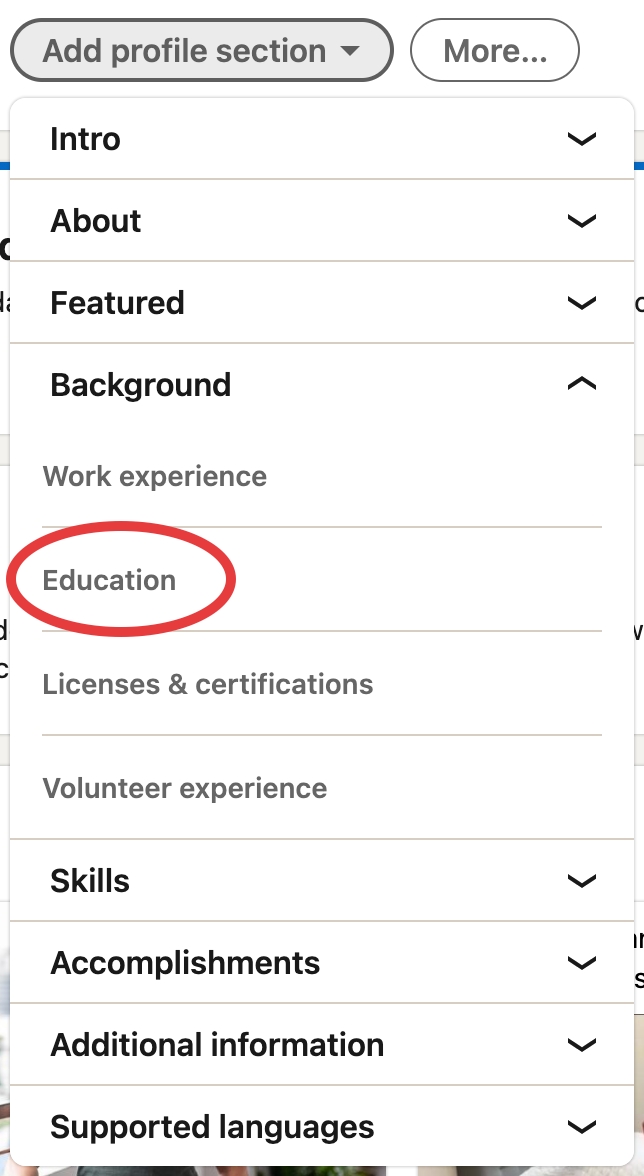Expand Featured with its down chevron
The width and height of the screenshot is (644, 1176).
pyautogui.click(x=581, y=303)
